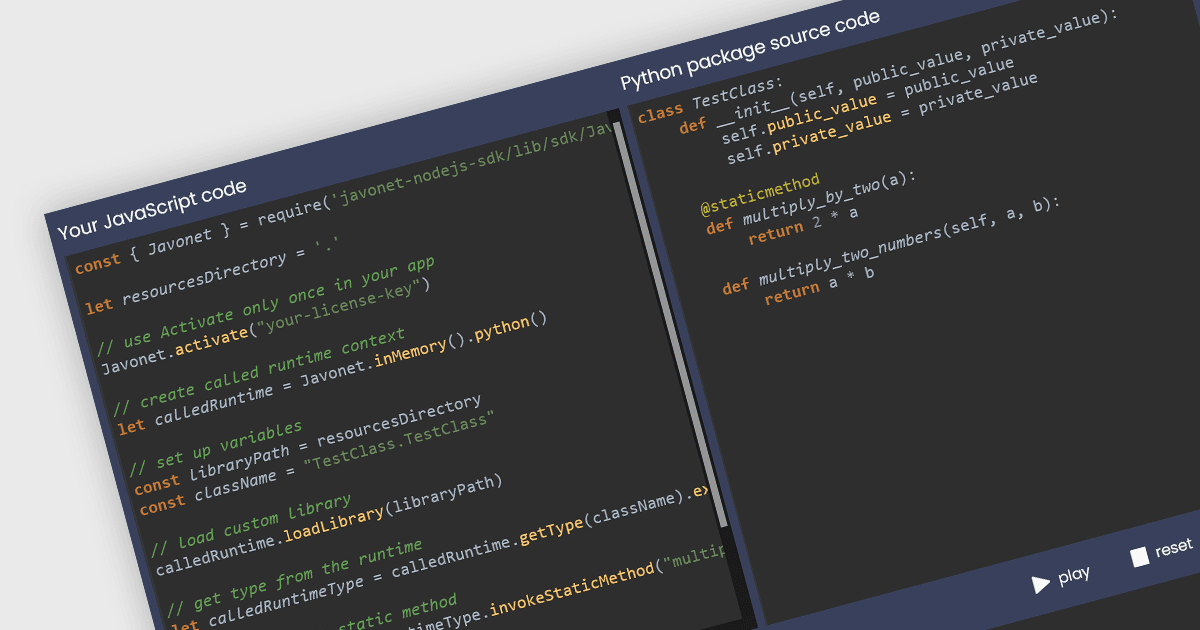The image size is (1200, 630).
Task: Click the white reset square icon
Action: pos(1139,558)
